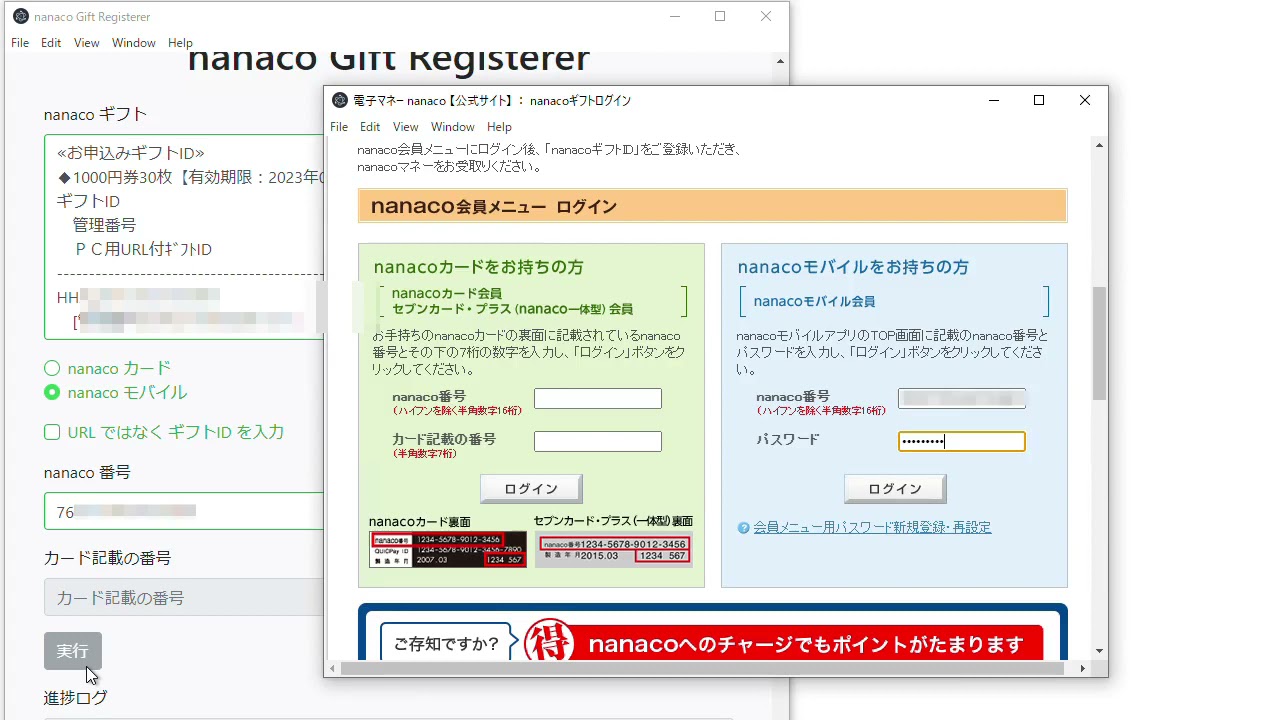The width and height of the screenshot is (1280, 720).
Task: Check URL ではなく ギフトID を入力 checkbox
Action: coord(52,432)
